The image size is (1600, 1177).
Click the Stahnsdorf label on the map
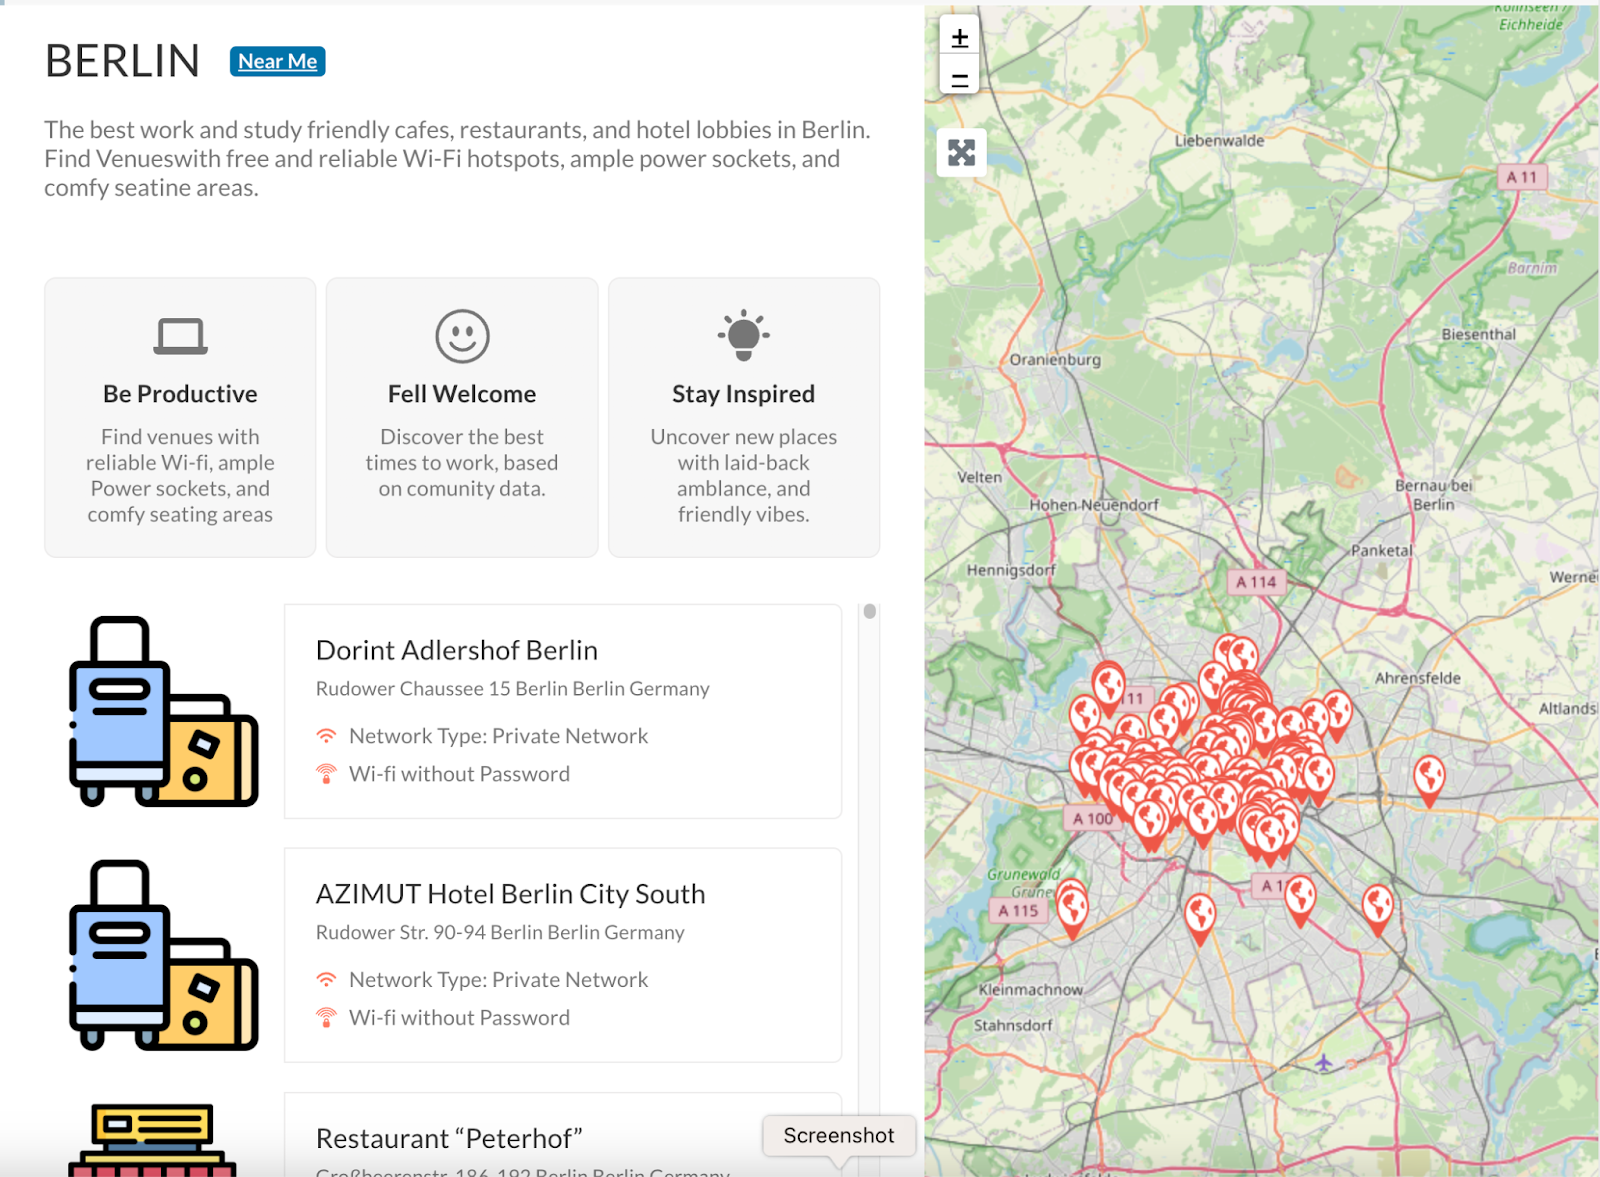pyautogui.click(x=1013, y=1025)
